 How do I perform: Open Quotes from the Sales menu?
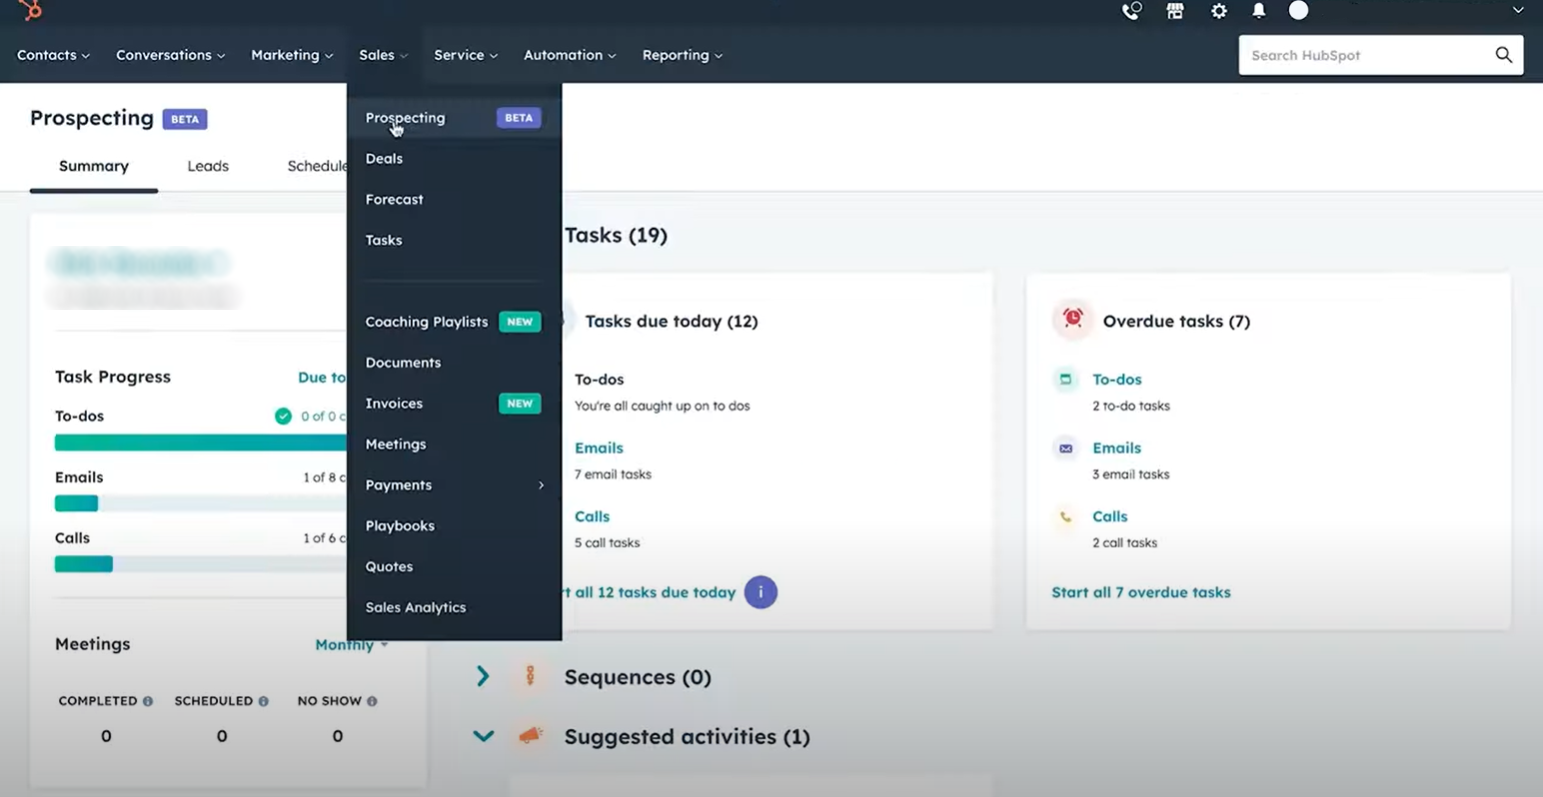coord(454,566)
